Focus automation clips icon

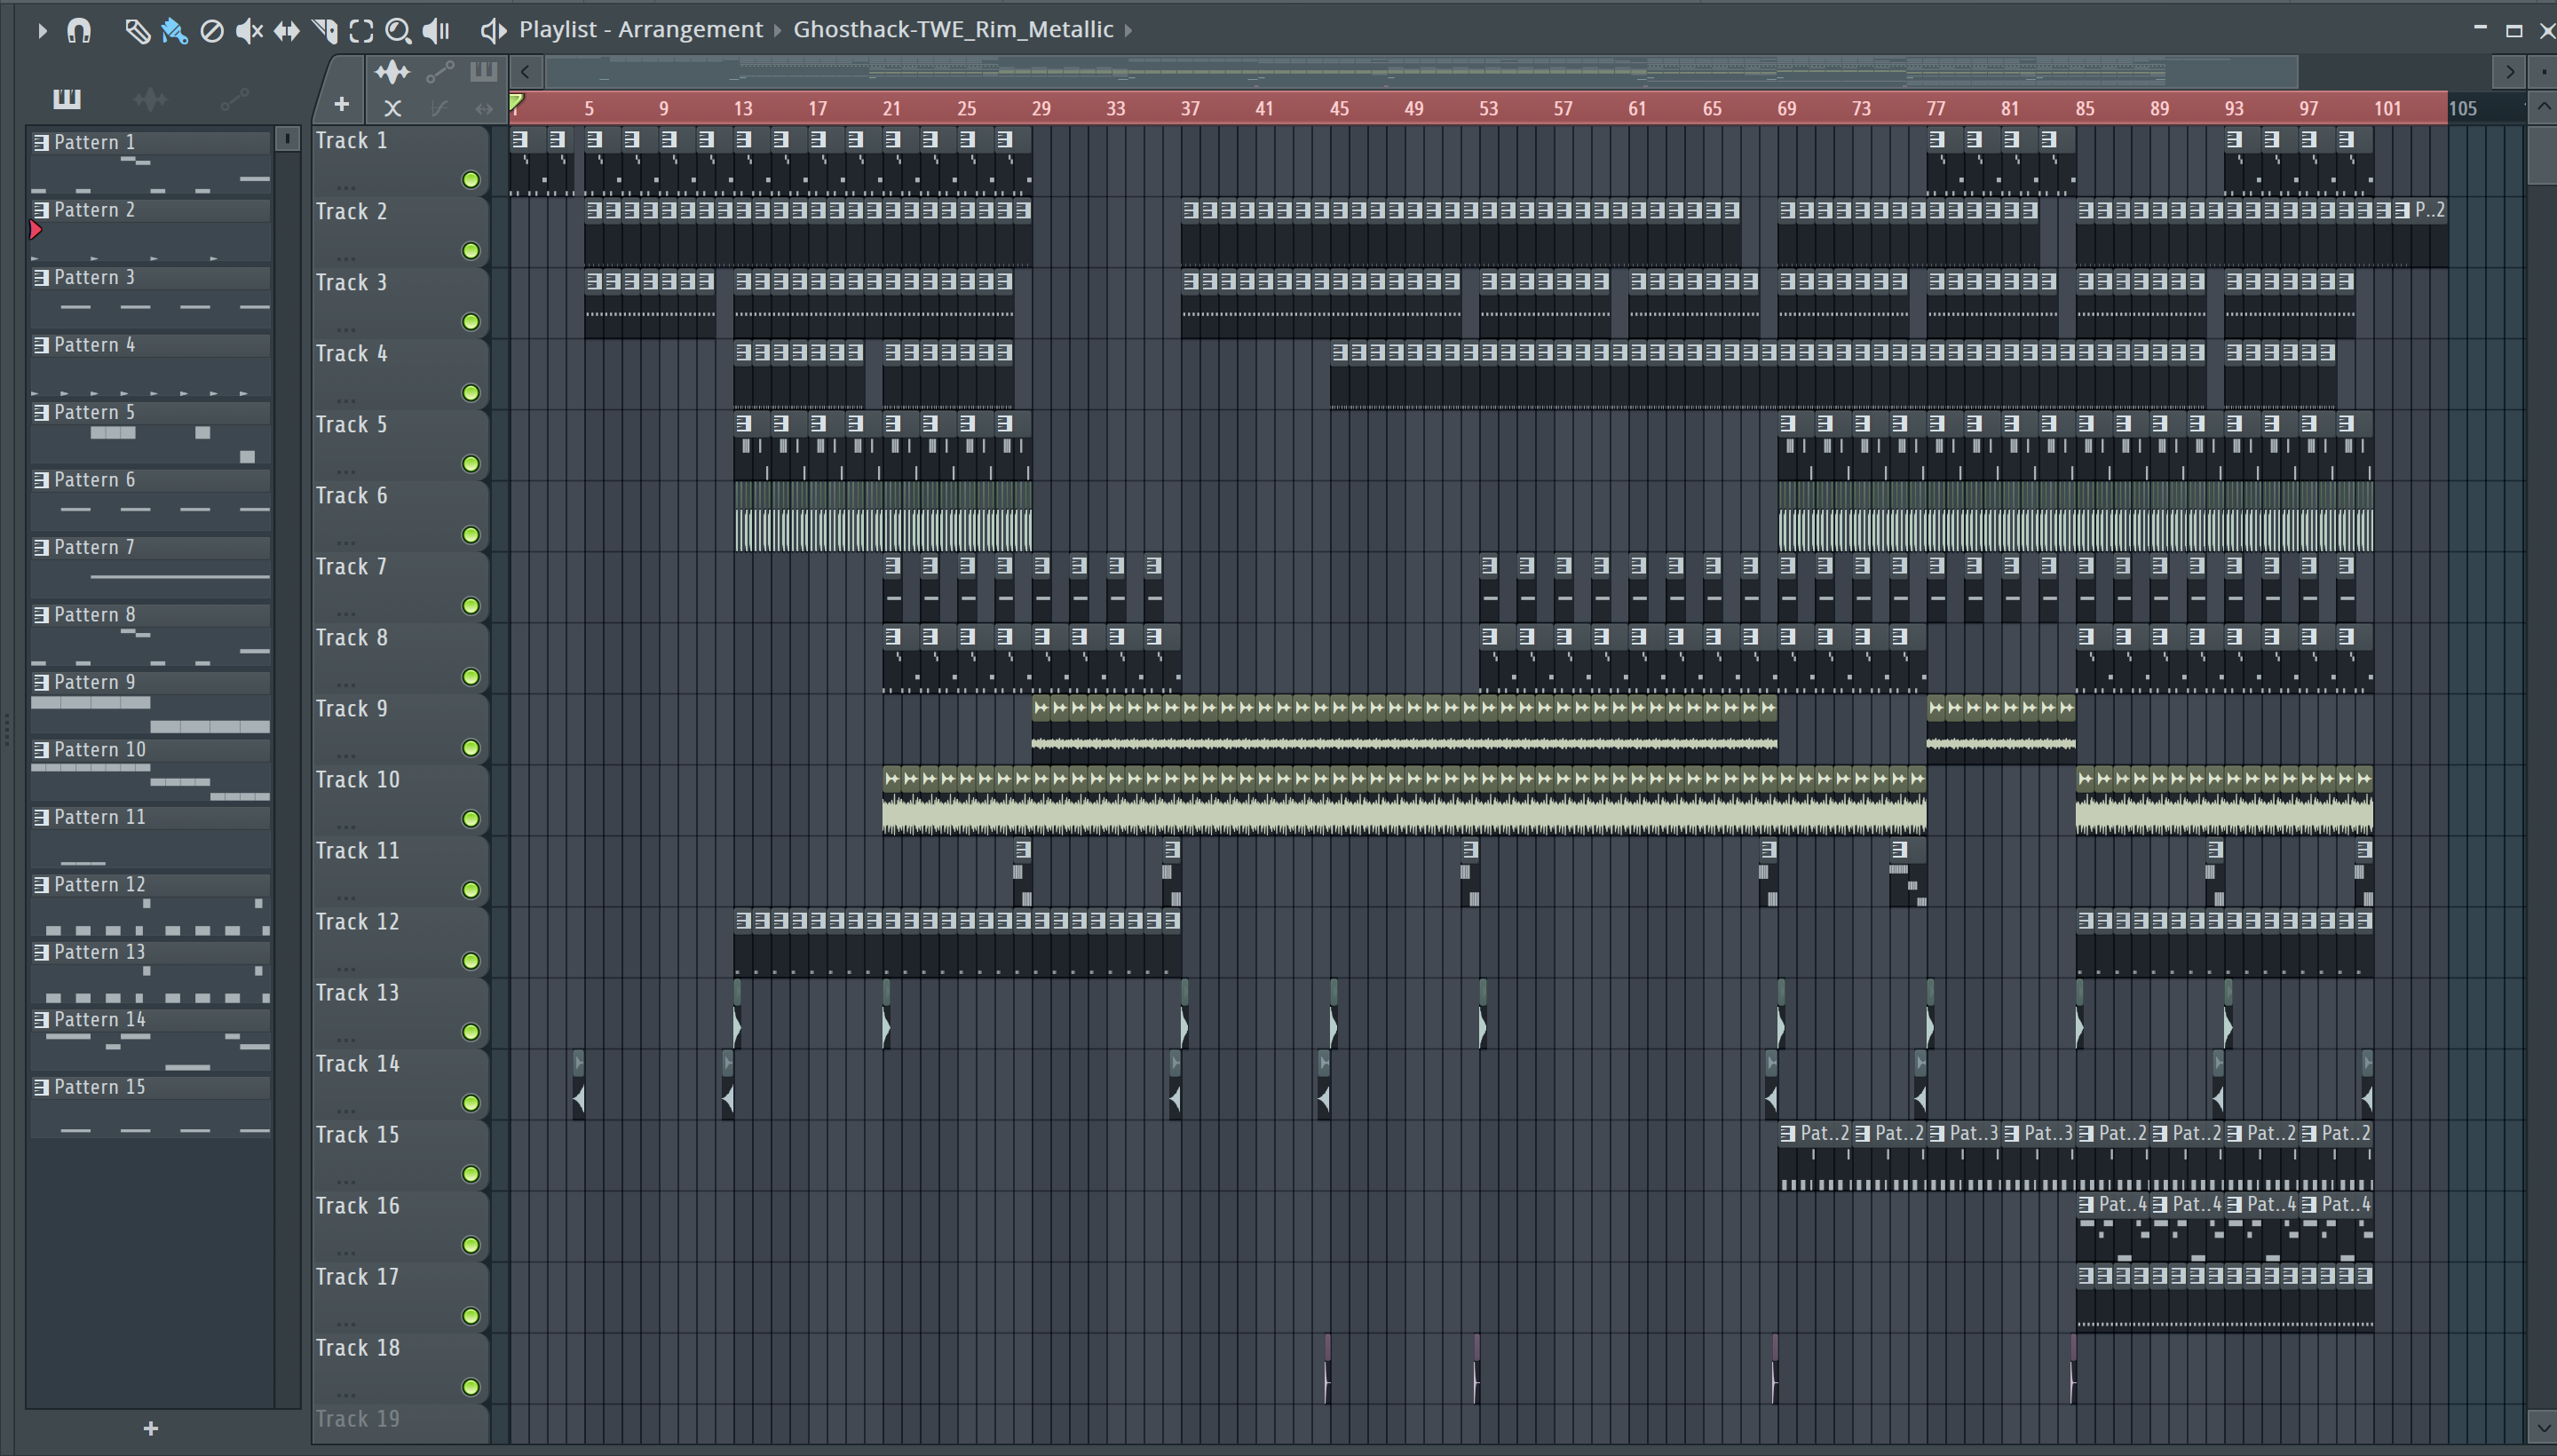coord(440,71)
